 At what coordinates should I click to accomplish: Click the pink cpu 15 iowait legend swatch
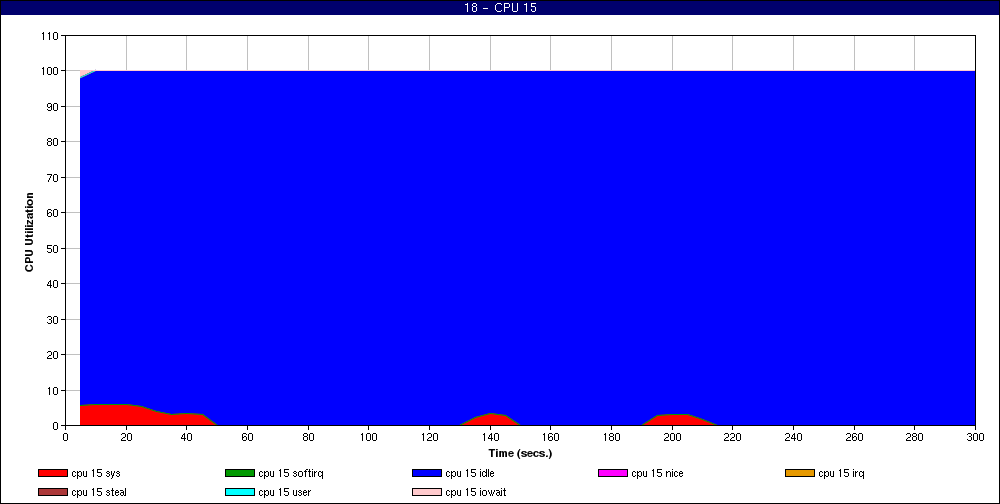click(426, 493)
